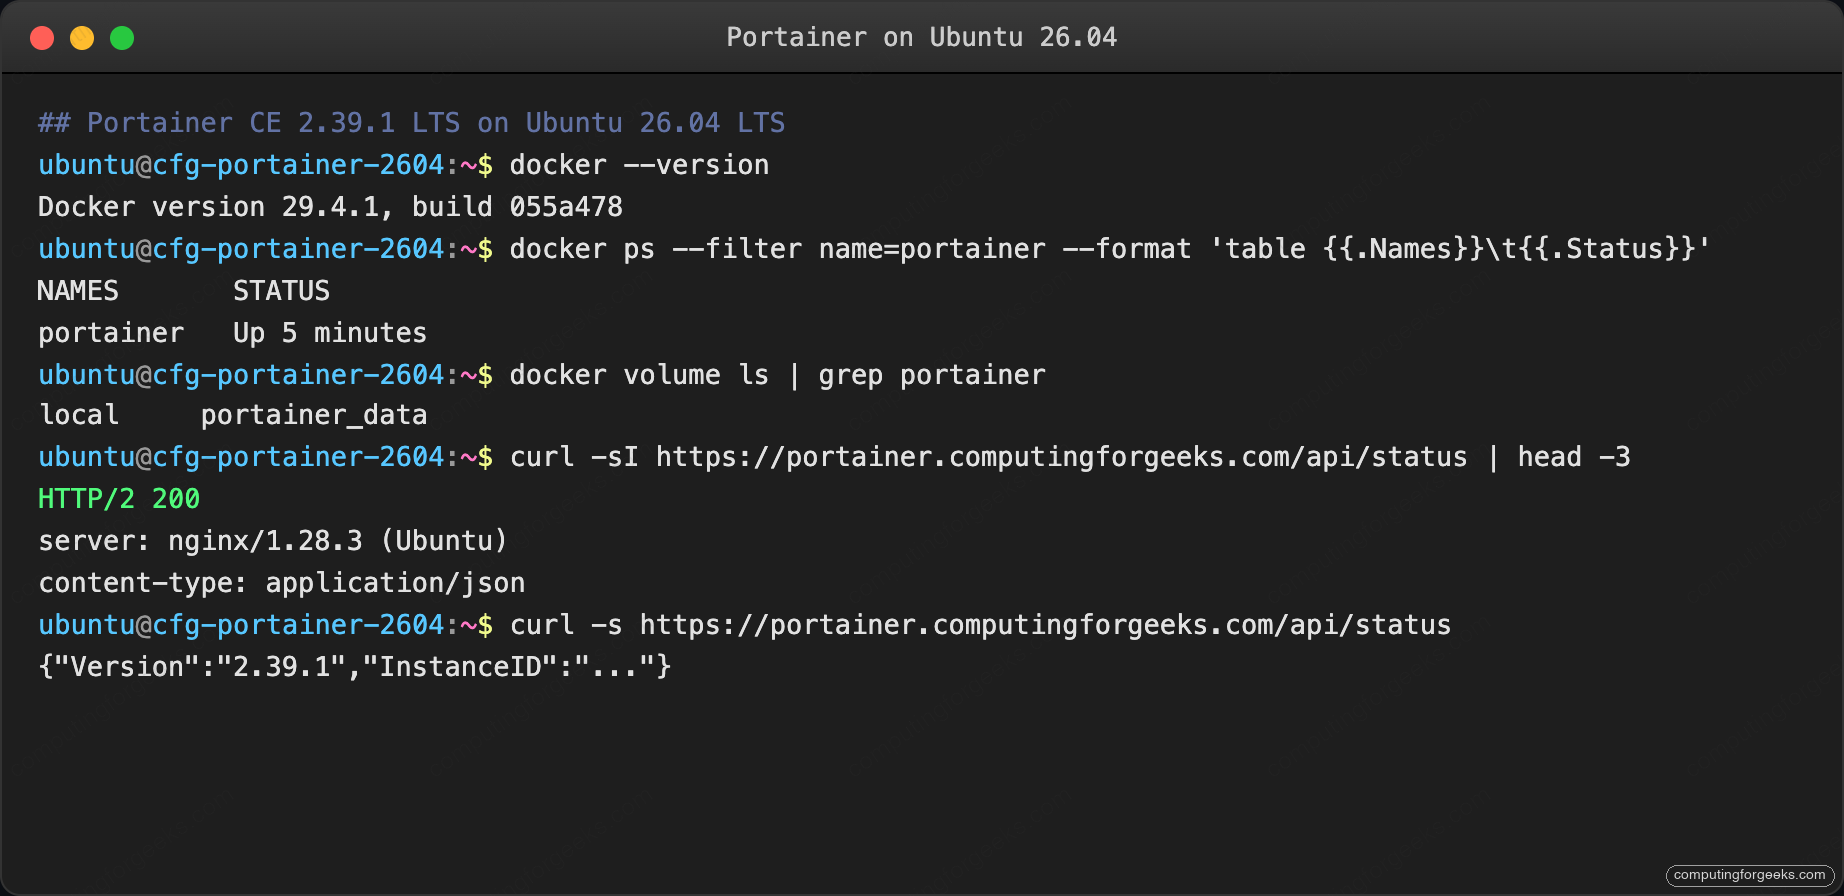Select the 'content-type: application/json' header
This screenshot has width=1844, height=896.
[x=282, y=583]
